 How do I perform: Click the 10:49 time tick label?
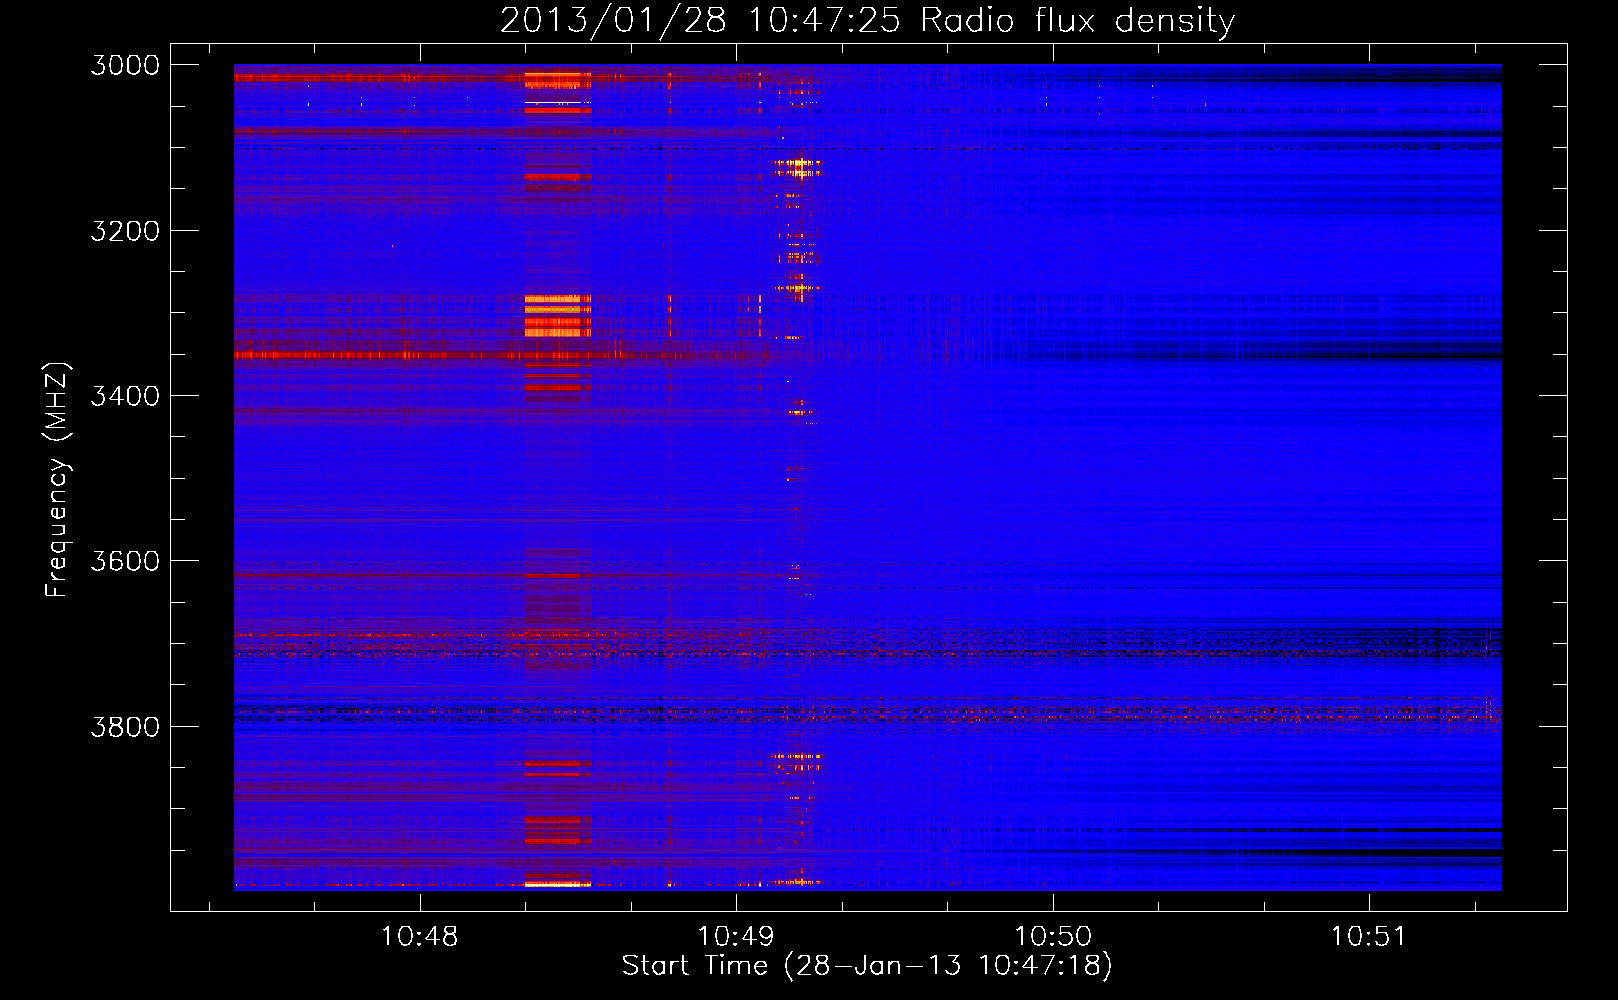coord(736,936)
